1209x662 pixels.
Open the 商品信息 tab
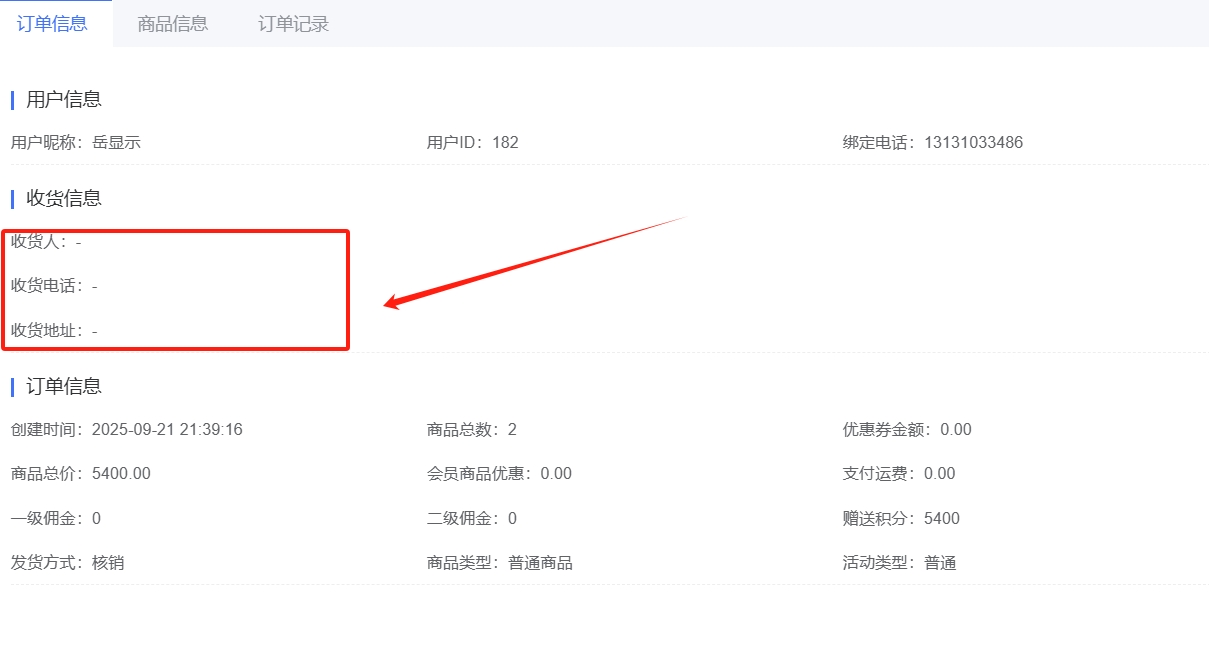[173, 23]
